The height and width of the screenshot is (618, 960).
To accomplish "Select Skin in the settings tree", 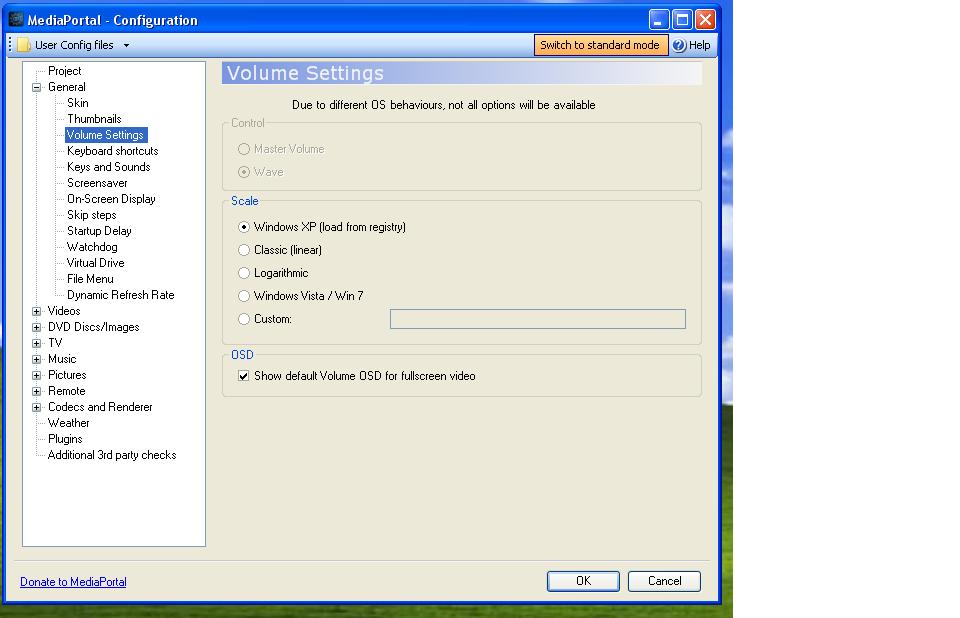I will (78, 103).
